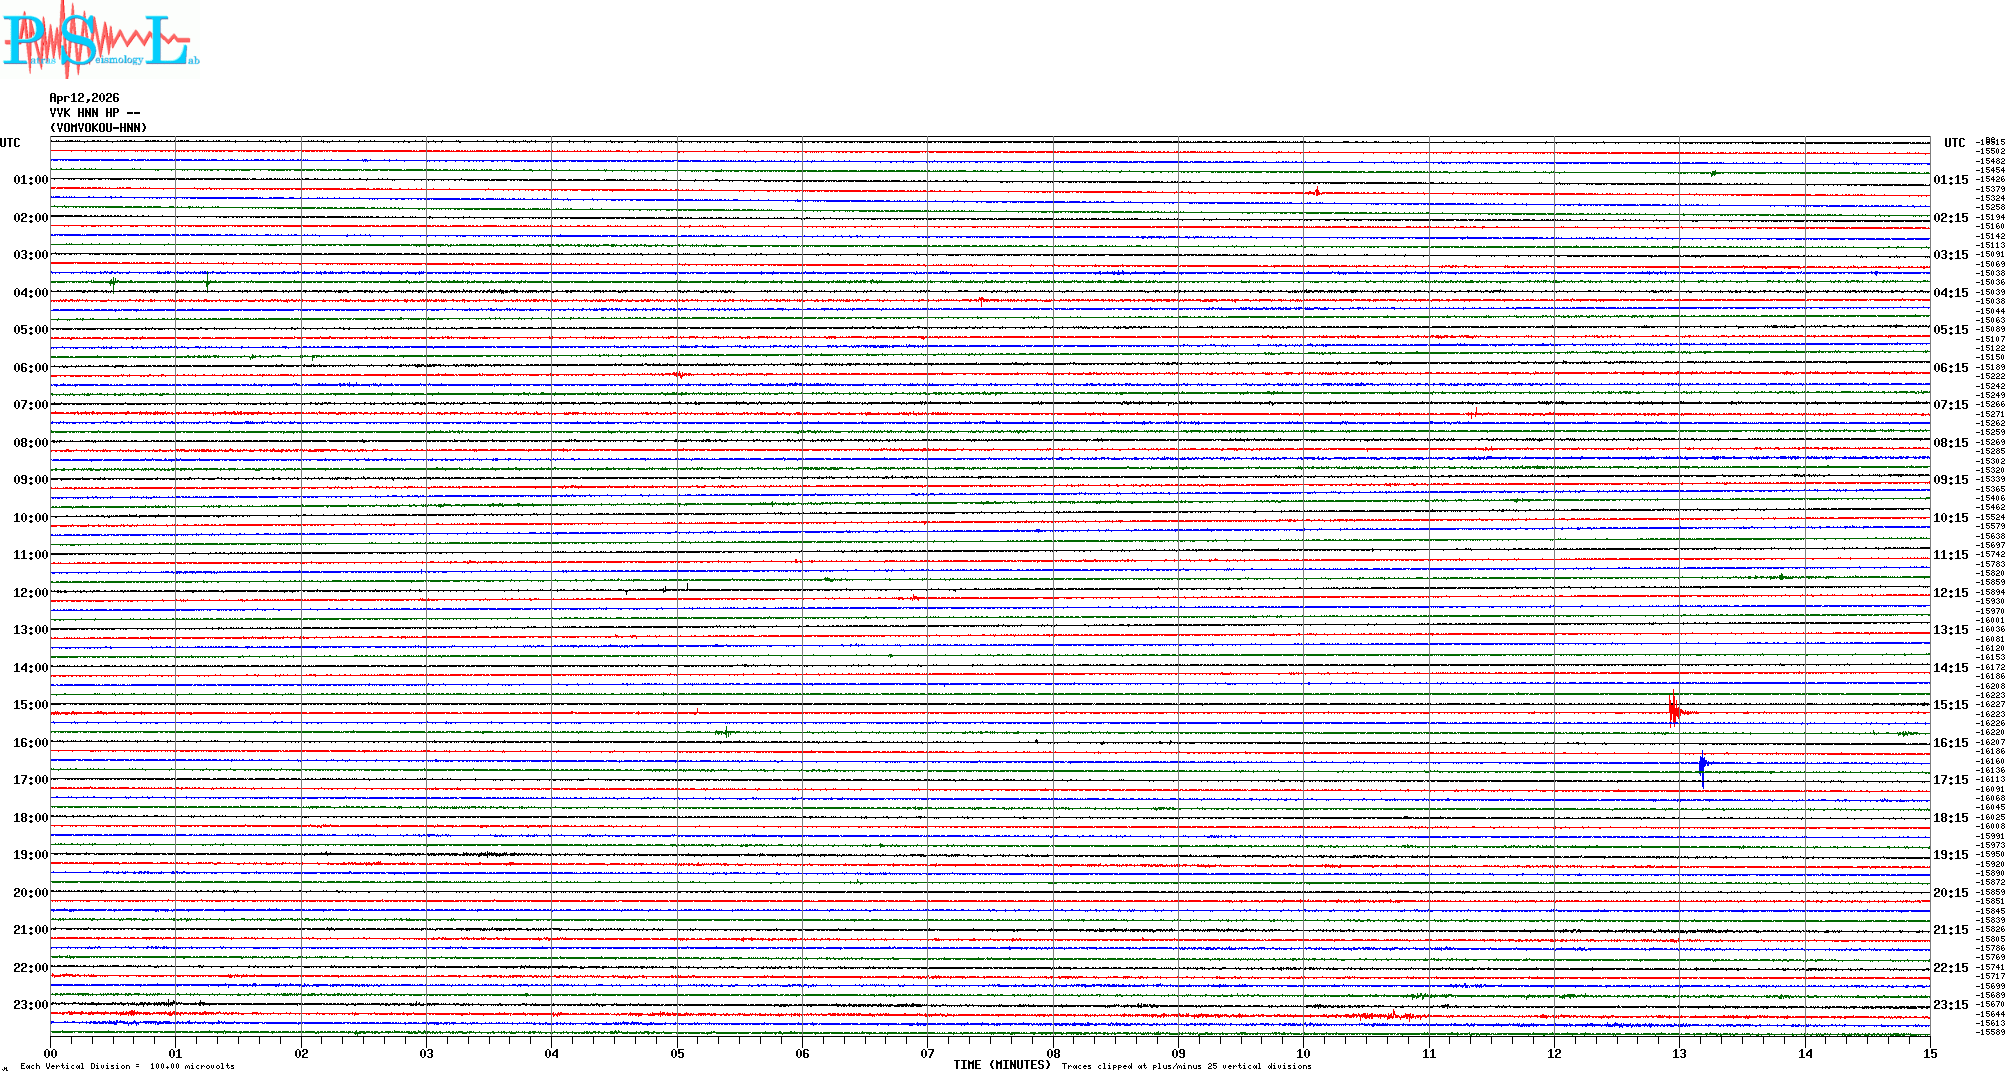This screenshot has height=1080, width=2010.
Task: Click the small red event near minute 10 at 01:00
Action: click(x=1316, y=191)
